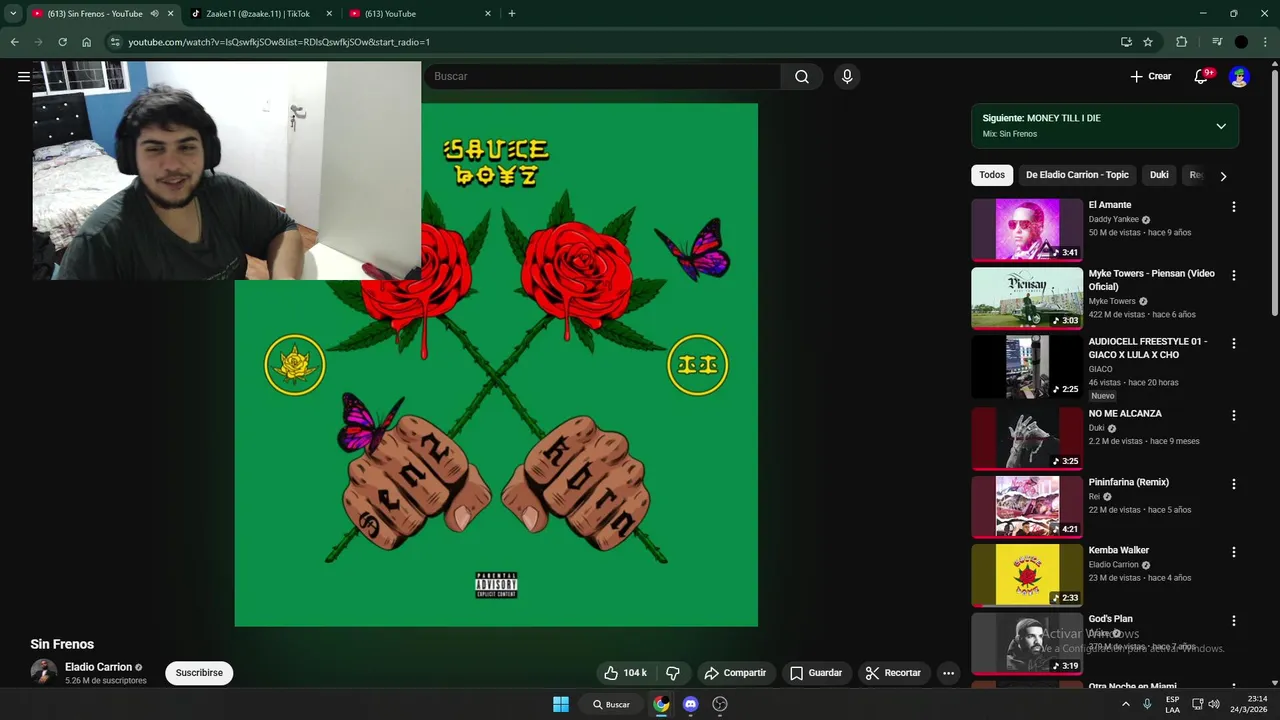Open the Eladio Carrion channel name link
Screen dimensions: 1280x720
(x=99, y=667)
